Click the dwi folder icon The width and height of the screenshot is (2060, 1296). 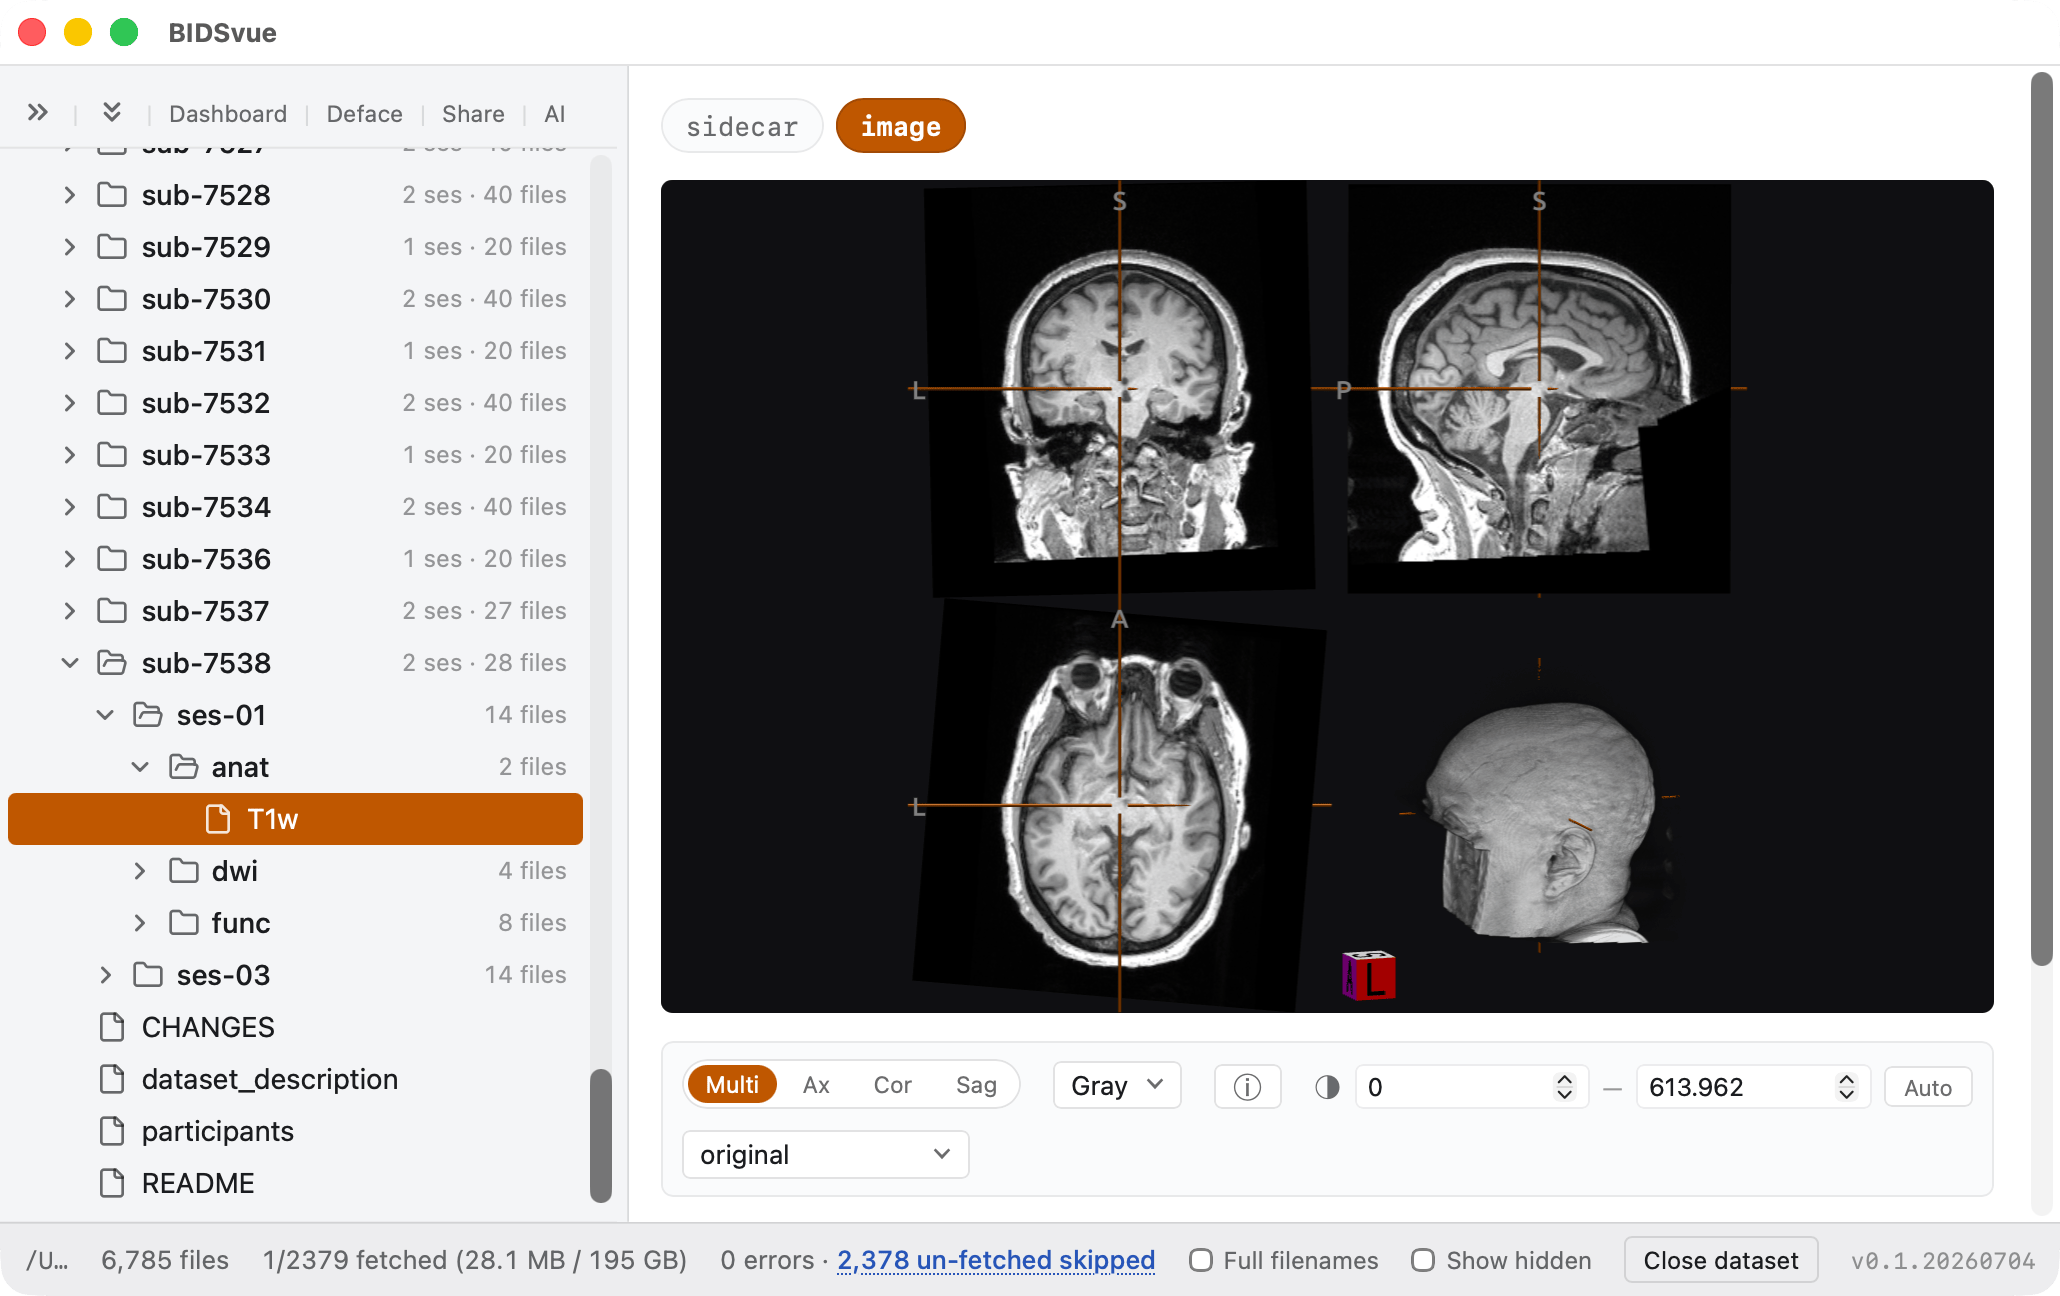coord(183,871)
